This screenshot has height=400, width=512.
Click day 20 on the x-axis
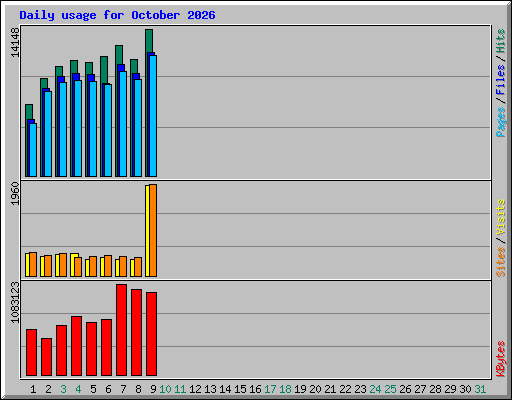[315, 389]
